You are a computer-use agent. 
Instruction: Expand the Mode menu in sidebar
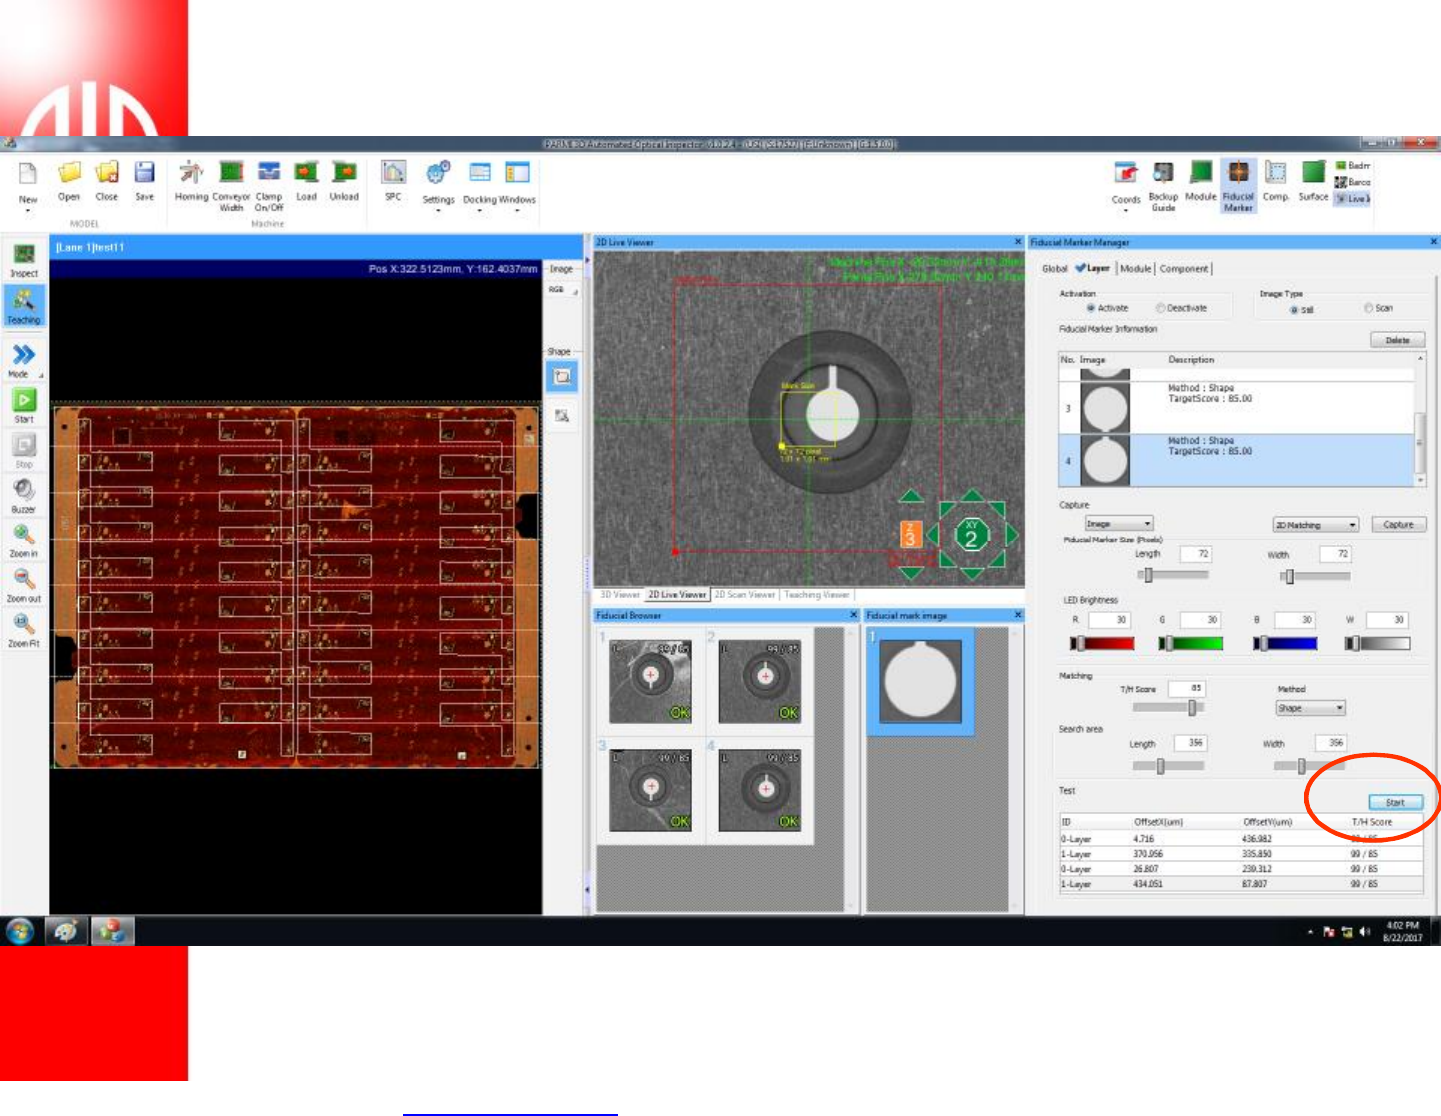pos(41,375)
